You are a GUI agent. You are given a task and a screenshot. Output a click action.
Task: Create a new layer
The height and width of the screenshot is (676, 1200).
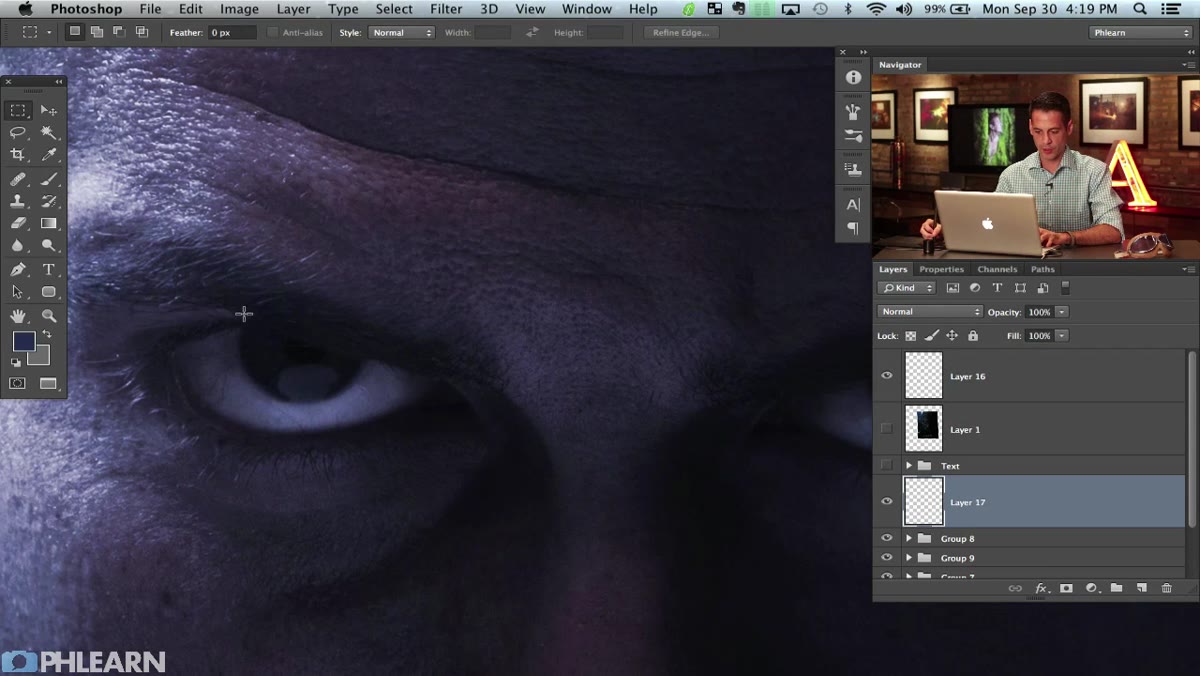click(1141, 588)
